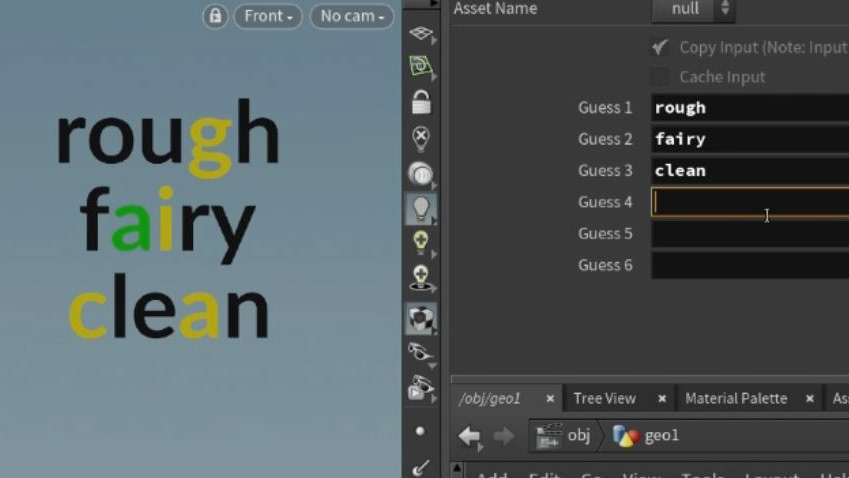Open the No cam camera dropdown
This screenshot has height=478, width=849.
[x=352, y=16]
